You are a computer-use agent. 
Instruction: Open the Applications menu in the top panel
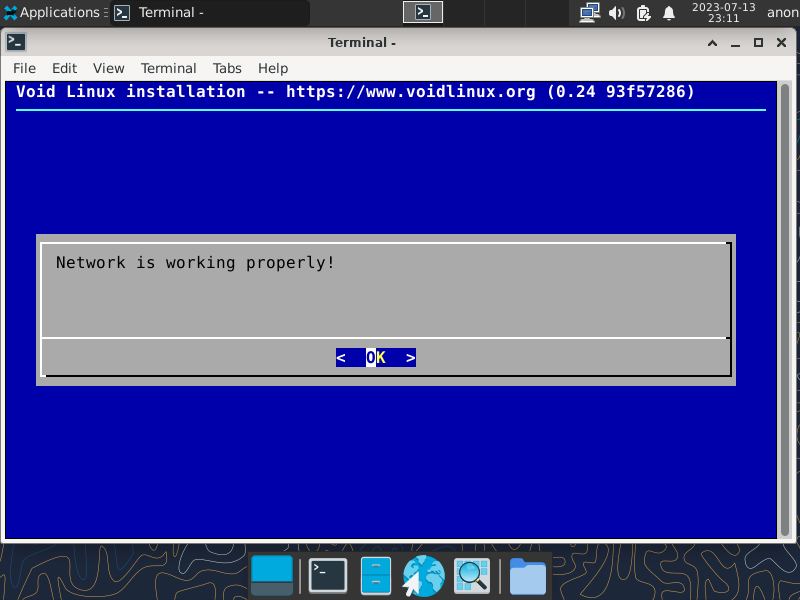[51, 12]
